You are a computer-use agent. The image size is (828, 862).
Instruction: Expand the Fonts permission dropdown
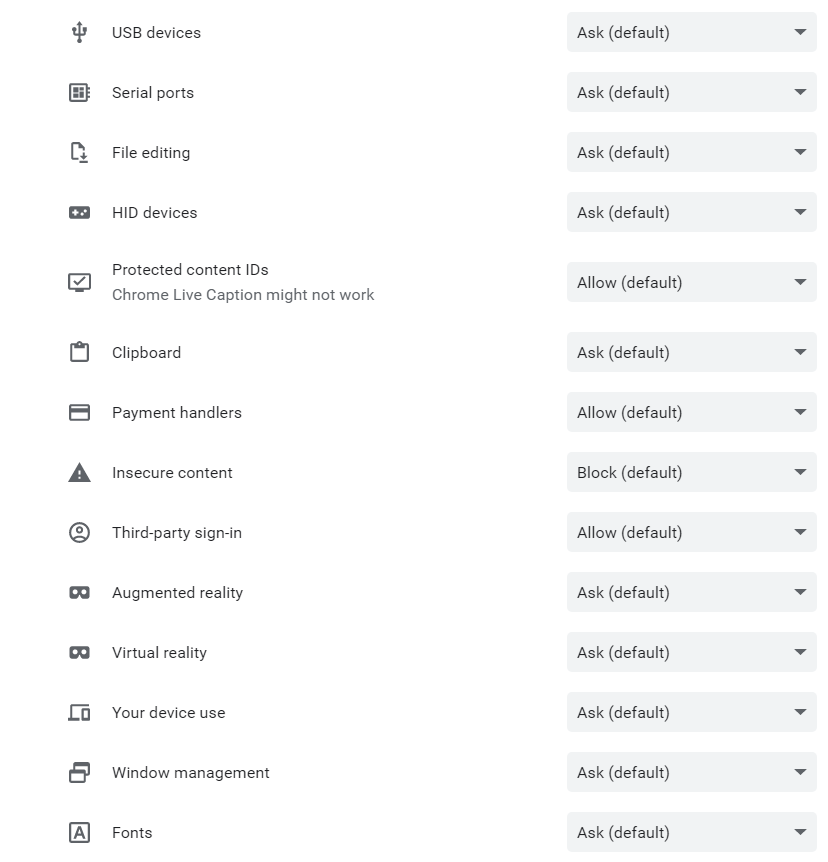tap(691, 833)
